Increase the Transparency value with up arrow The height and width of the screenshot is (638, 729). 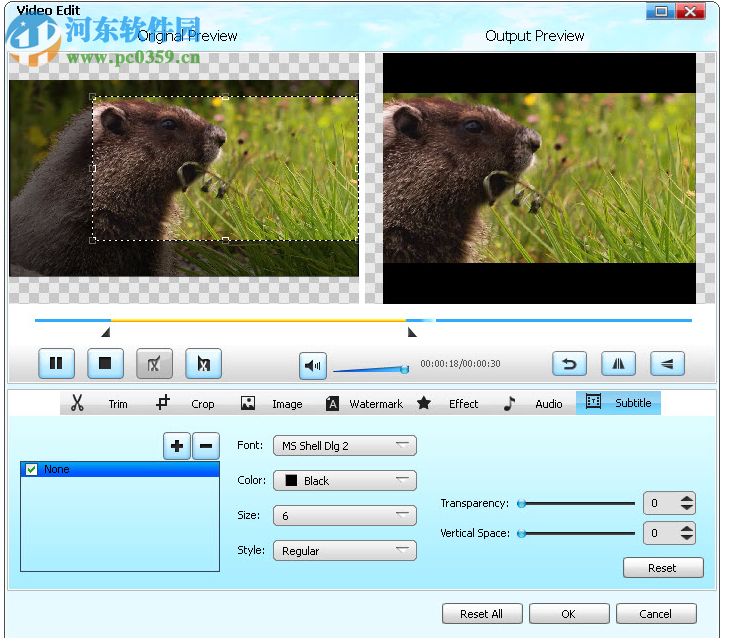[x=687, y=498]
